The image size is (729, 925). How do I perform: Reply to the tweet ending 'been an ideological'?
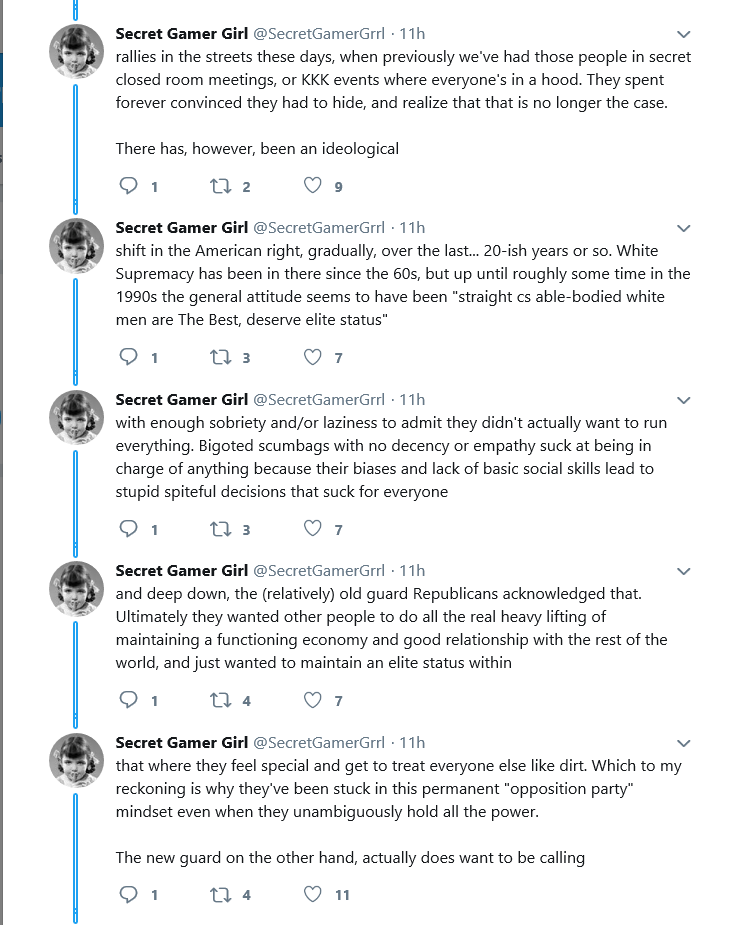point(129,186)
